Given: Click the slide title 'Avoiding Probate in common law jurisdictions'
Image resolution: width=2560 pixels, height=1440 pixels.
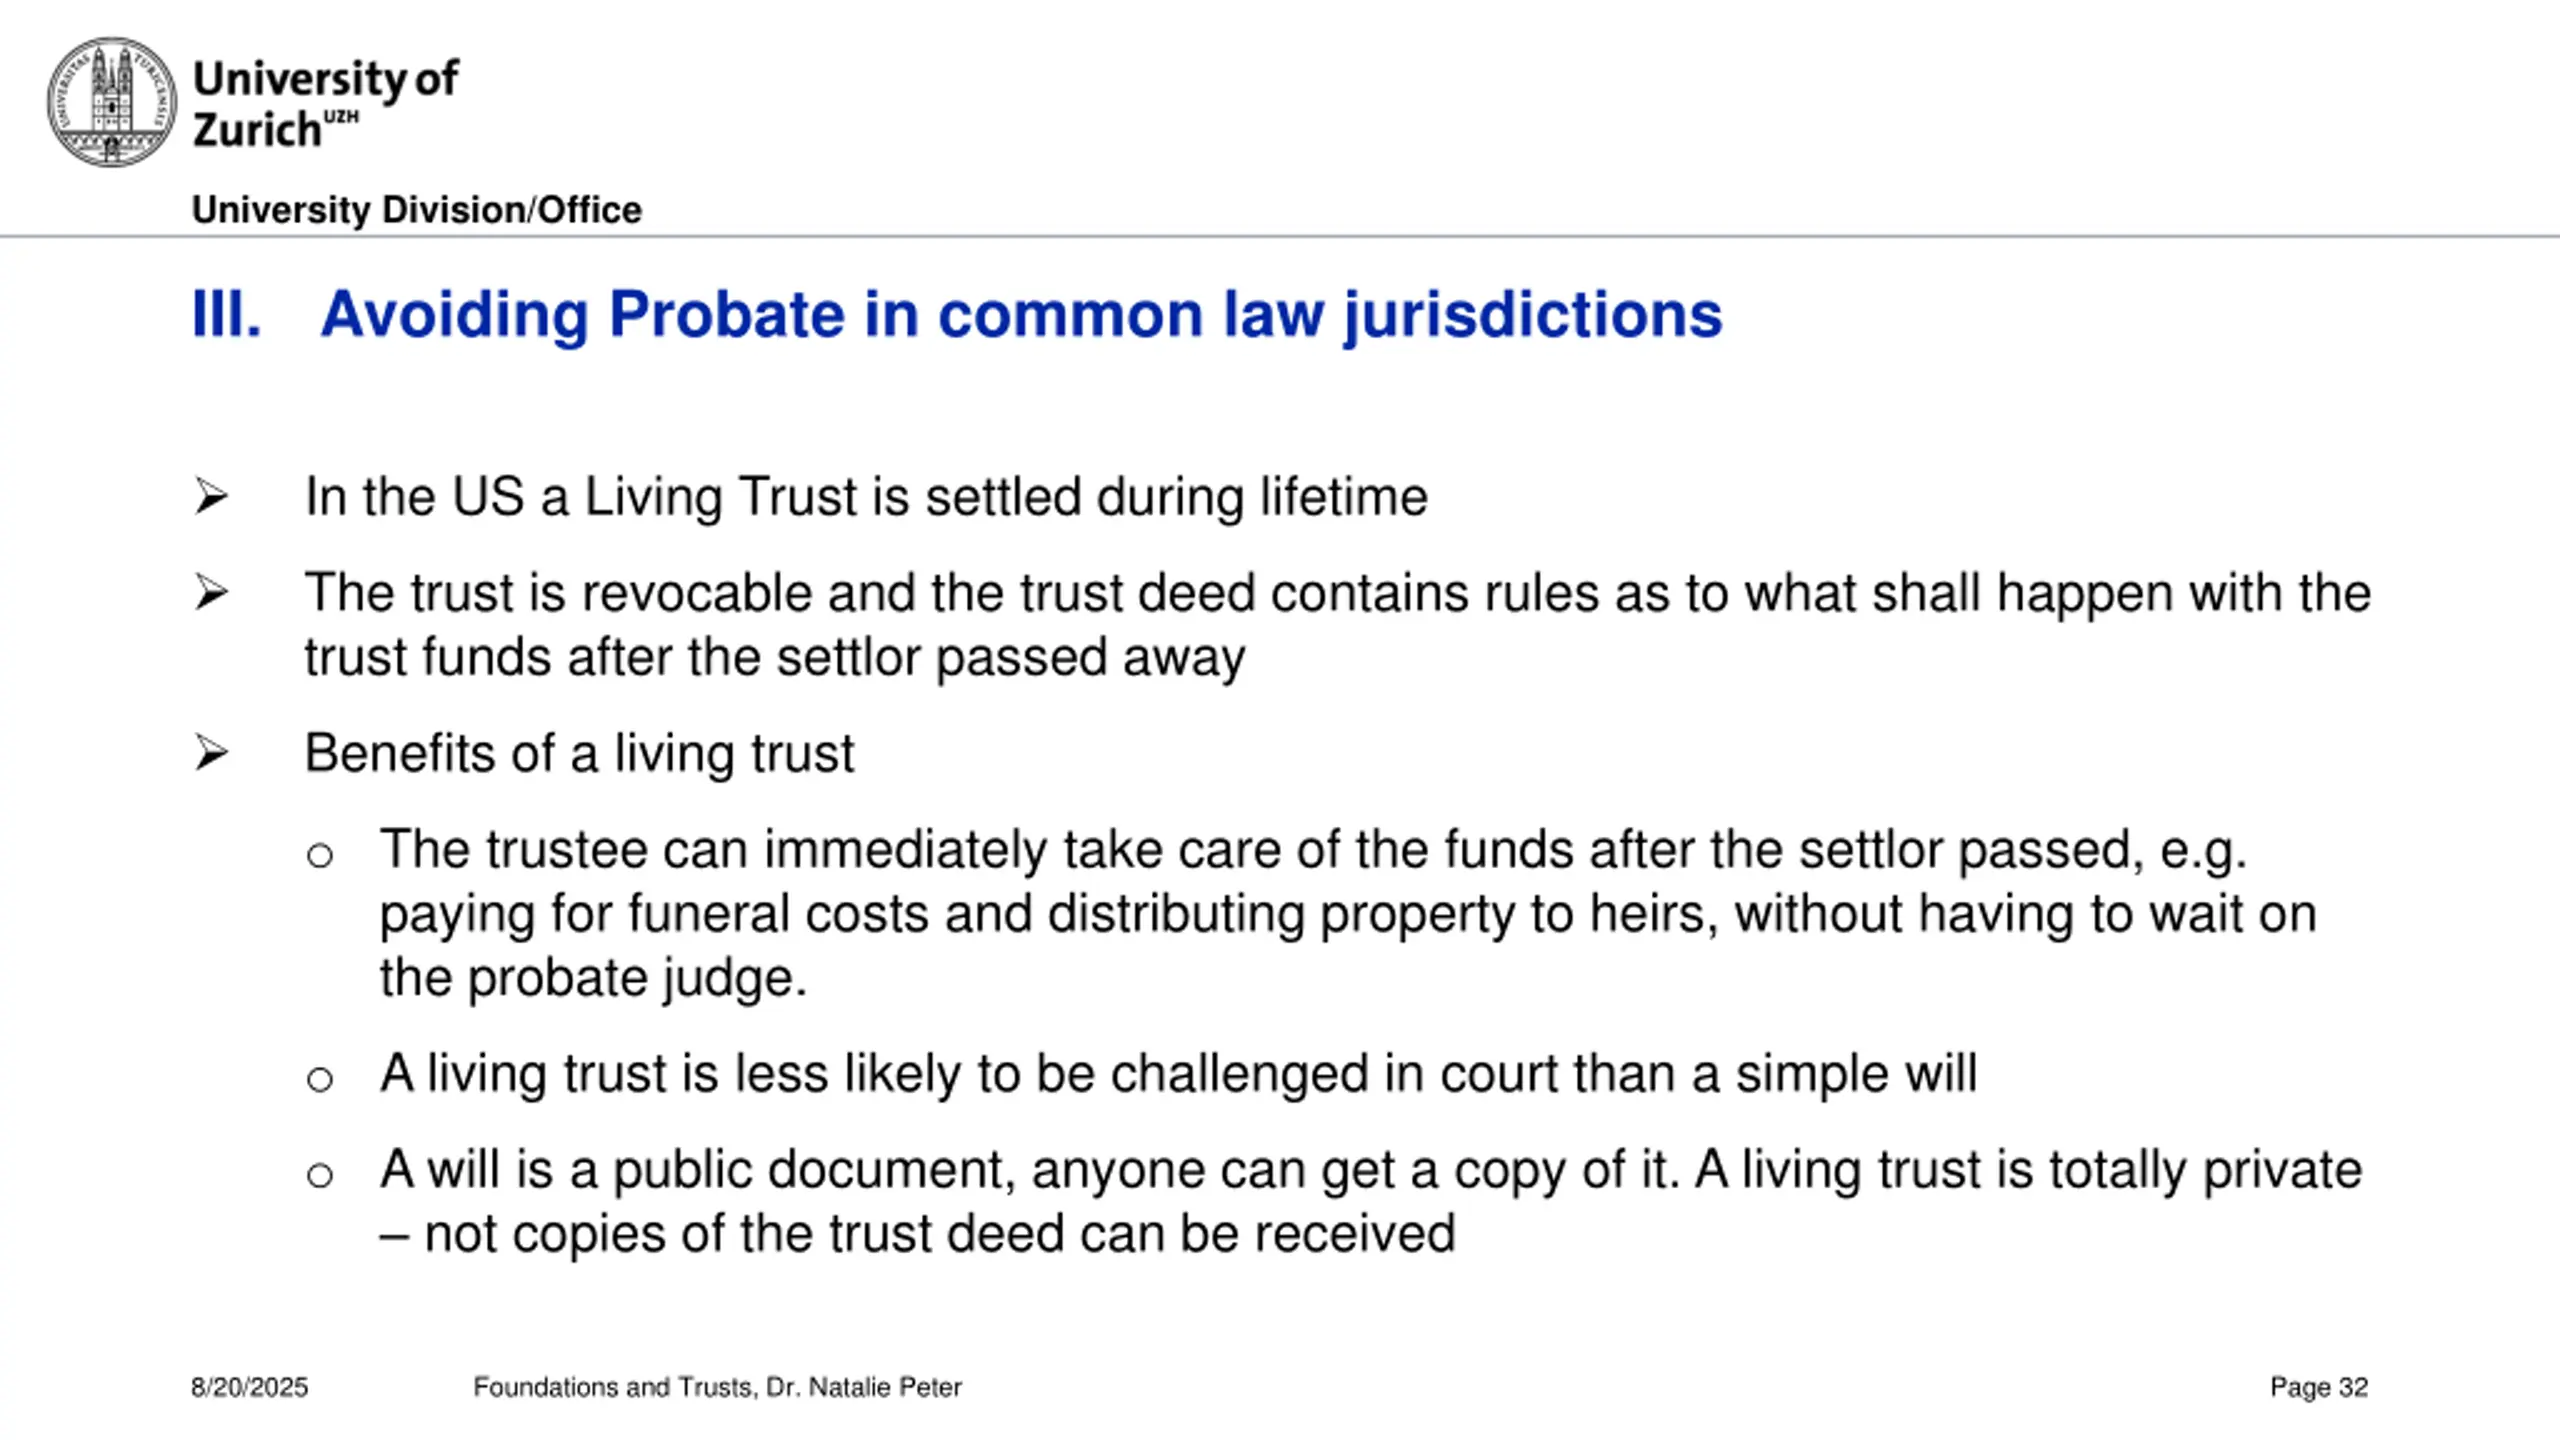Looking at the screenshot, I should (1021, 315).
